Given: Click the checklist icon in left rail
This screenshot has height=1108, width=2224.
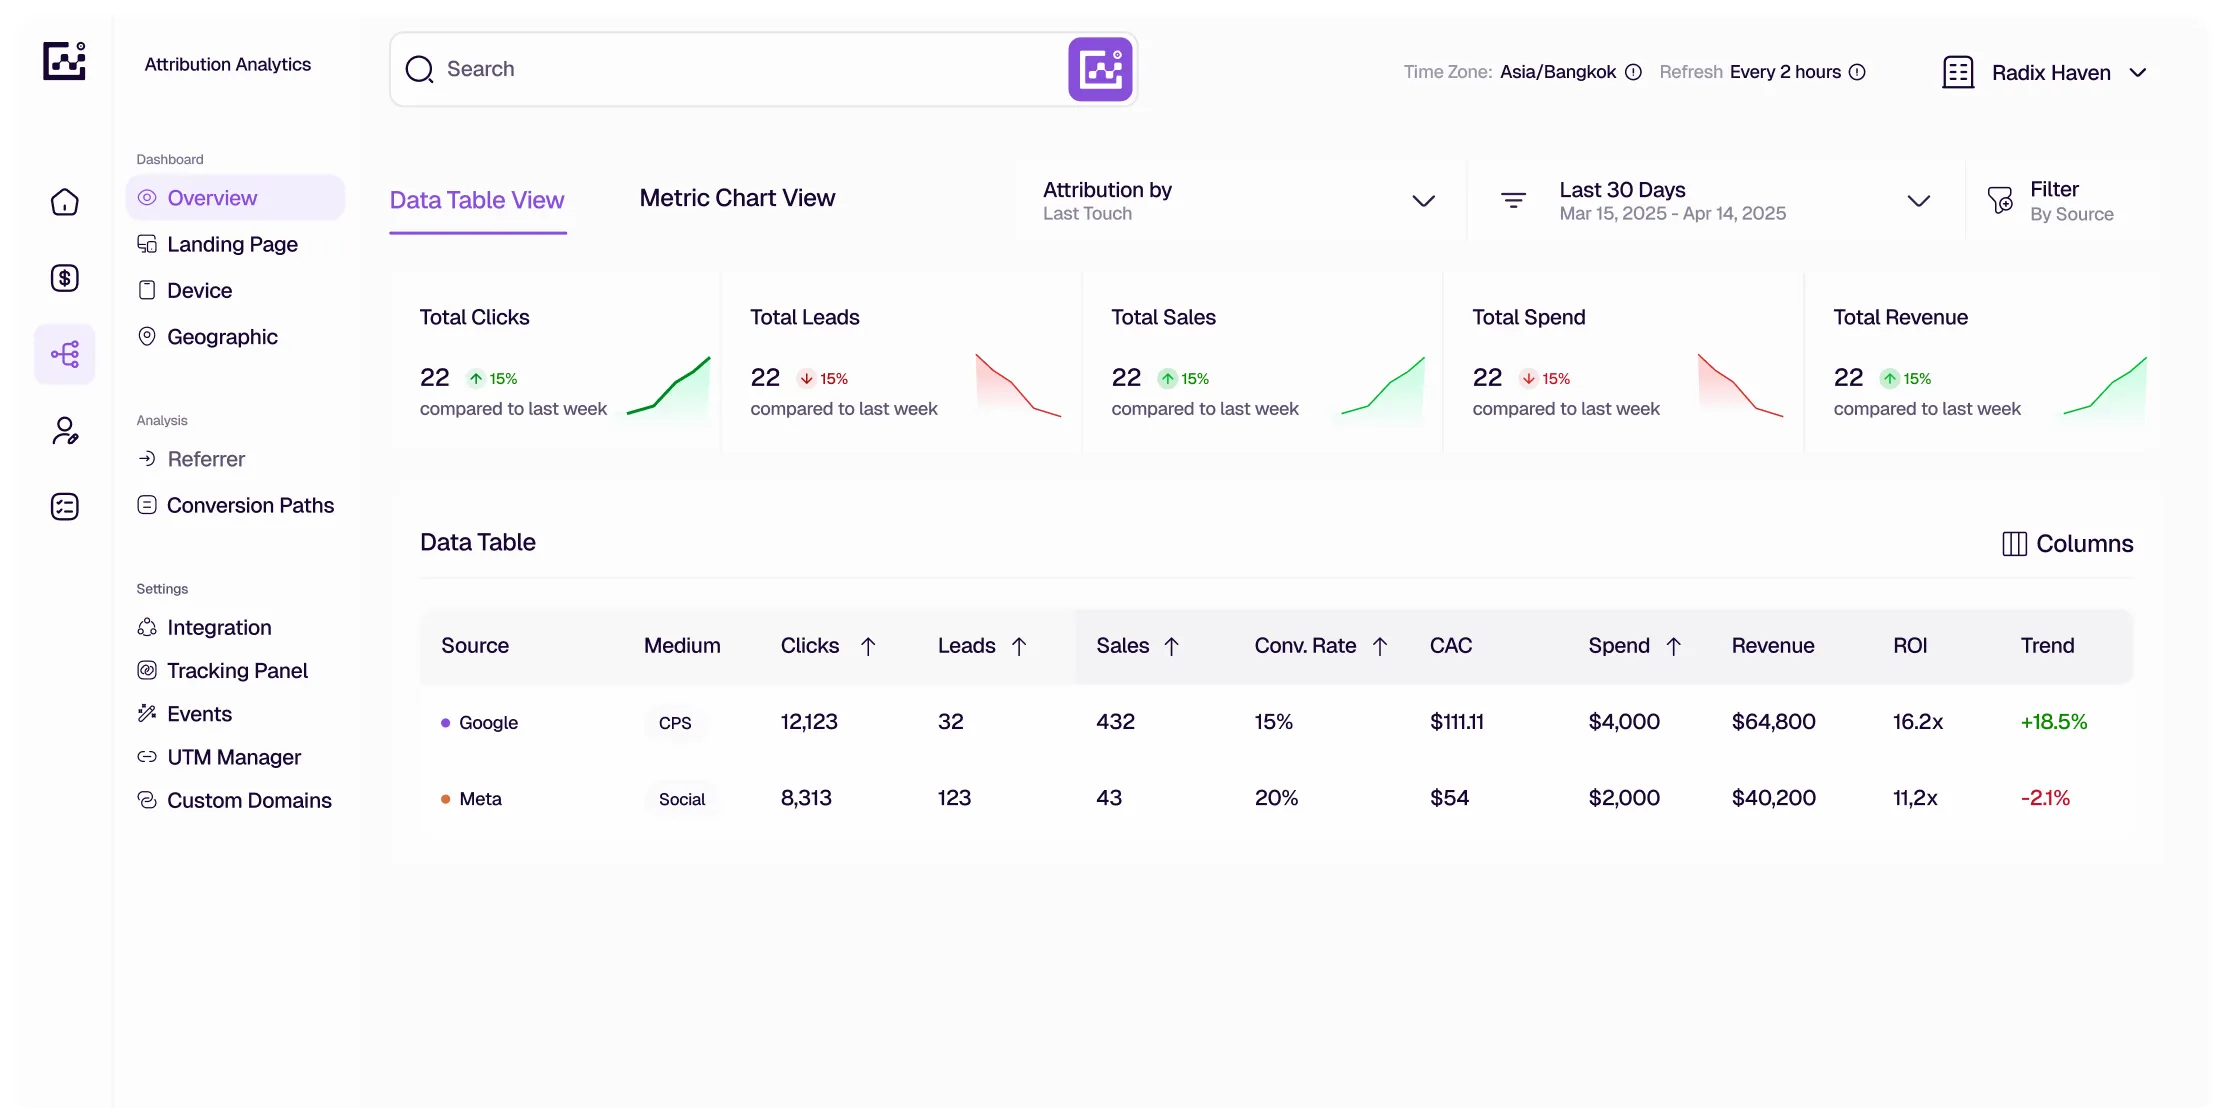Looking at the screenshot, I should (65, 507).
